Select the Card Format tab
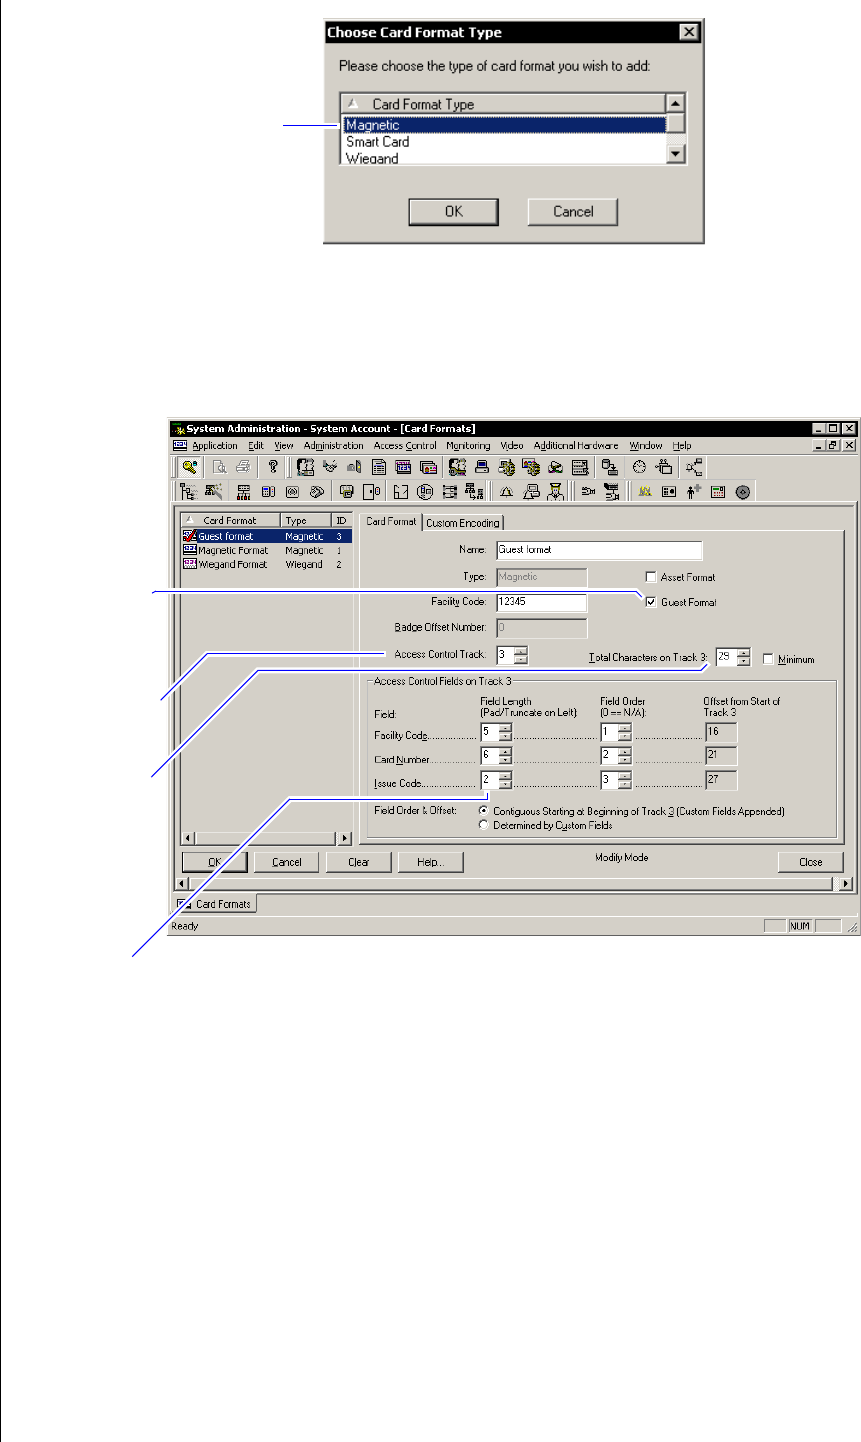The width and height of the screenshot is (861, 1442). click(391, 521)
